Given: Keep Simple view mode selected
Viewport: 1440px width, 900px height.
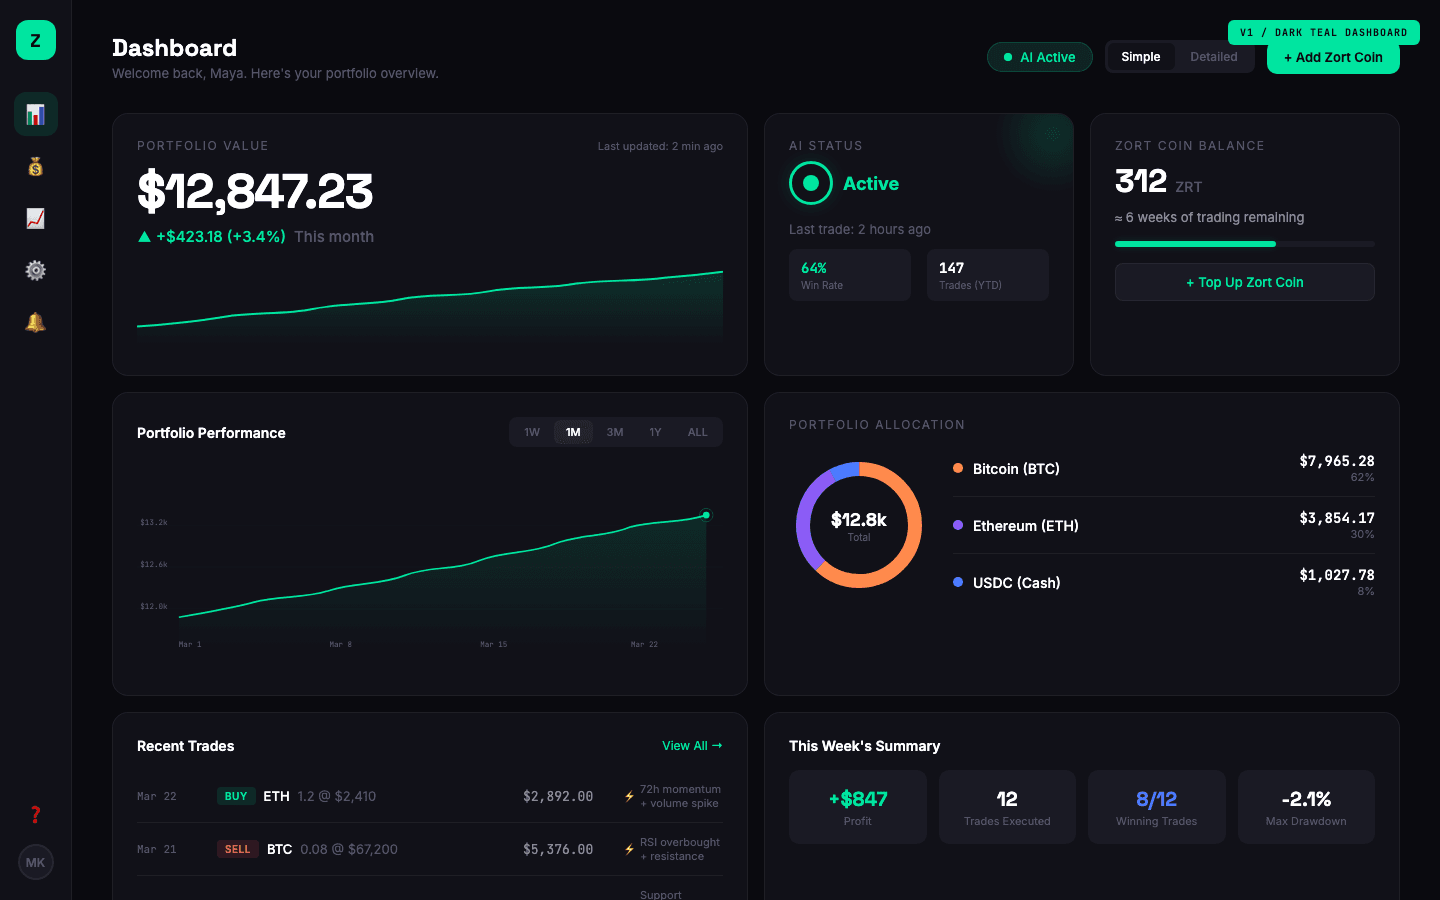Looking at the screenshot, I should click(1140, 57).
